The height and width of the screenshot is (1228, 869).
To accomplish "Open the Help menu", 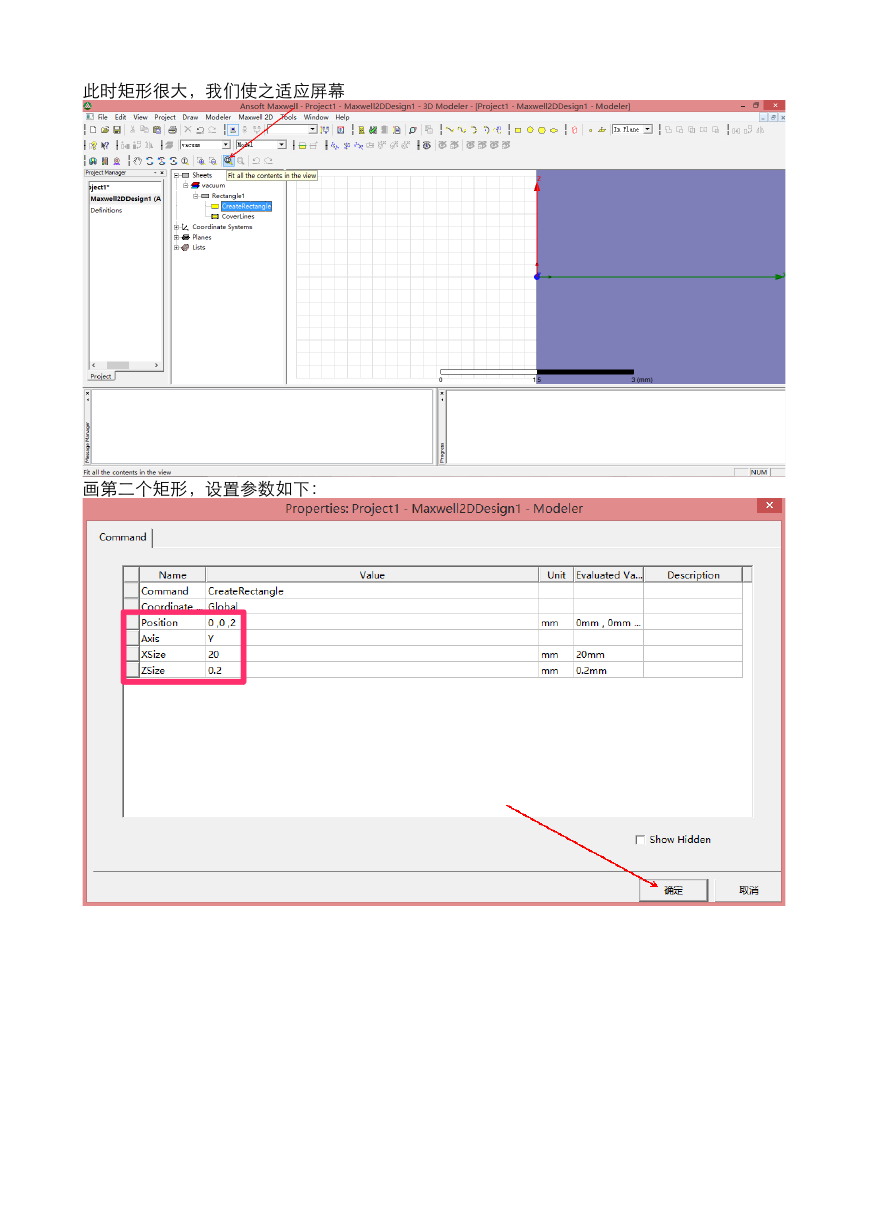I will tap(342, 117).
